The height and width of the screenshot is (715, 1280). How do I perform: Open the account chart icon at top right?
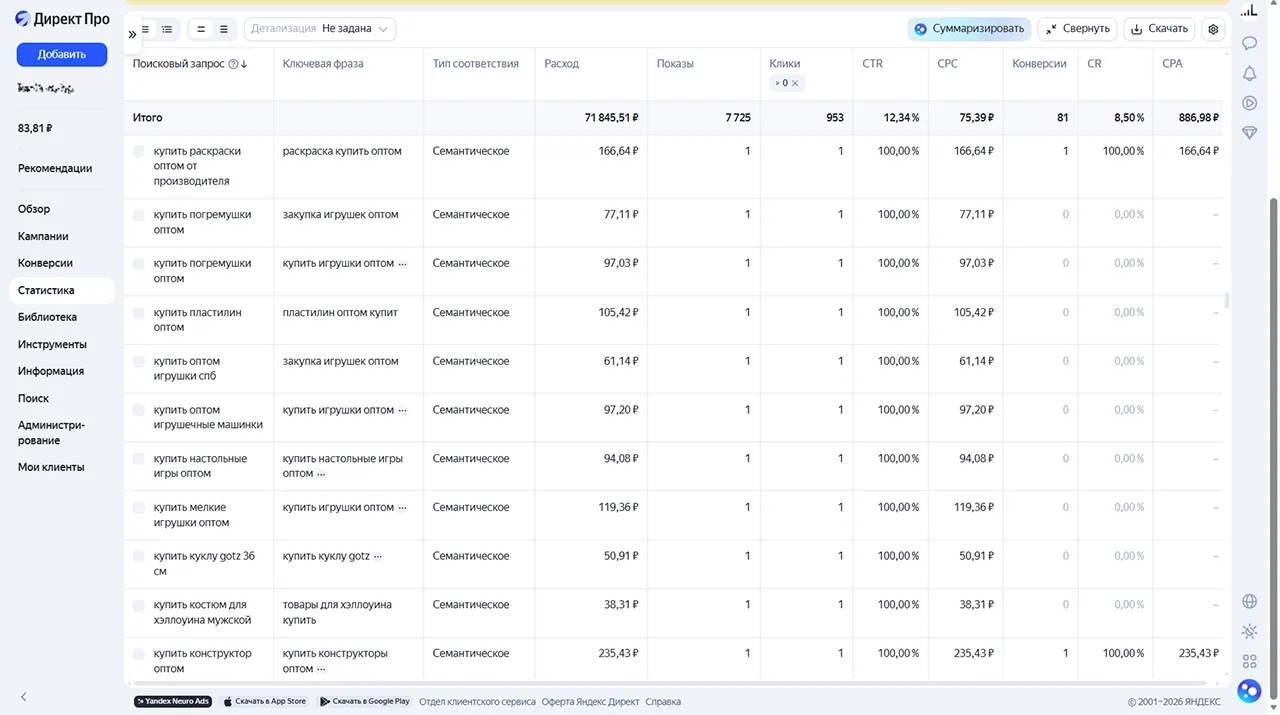point(1249,10)
